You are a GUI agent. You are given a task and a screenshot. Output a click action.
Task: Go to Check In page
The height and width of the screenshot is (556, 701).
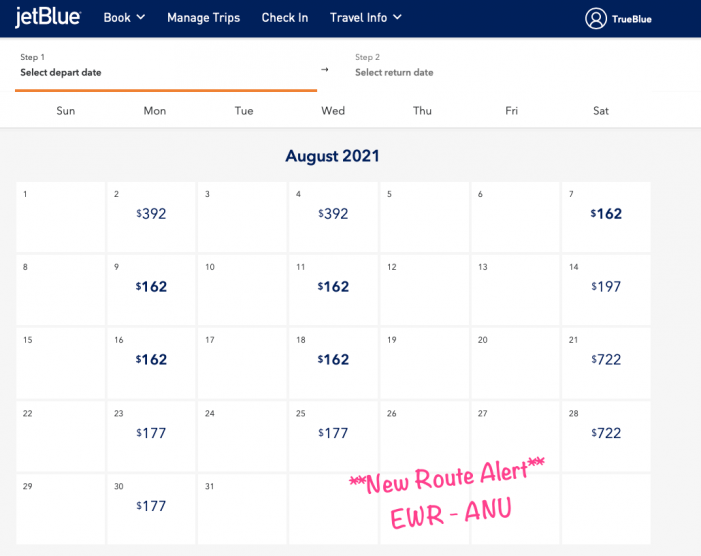point(284,17)
